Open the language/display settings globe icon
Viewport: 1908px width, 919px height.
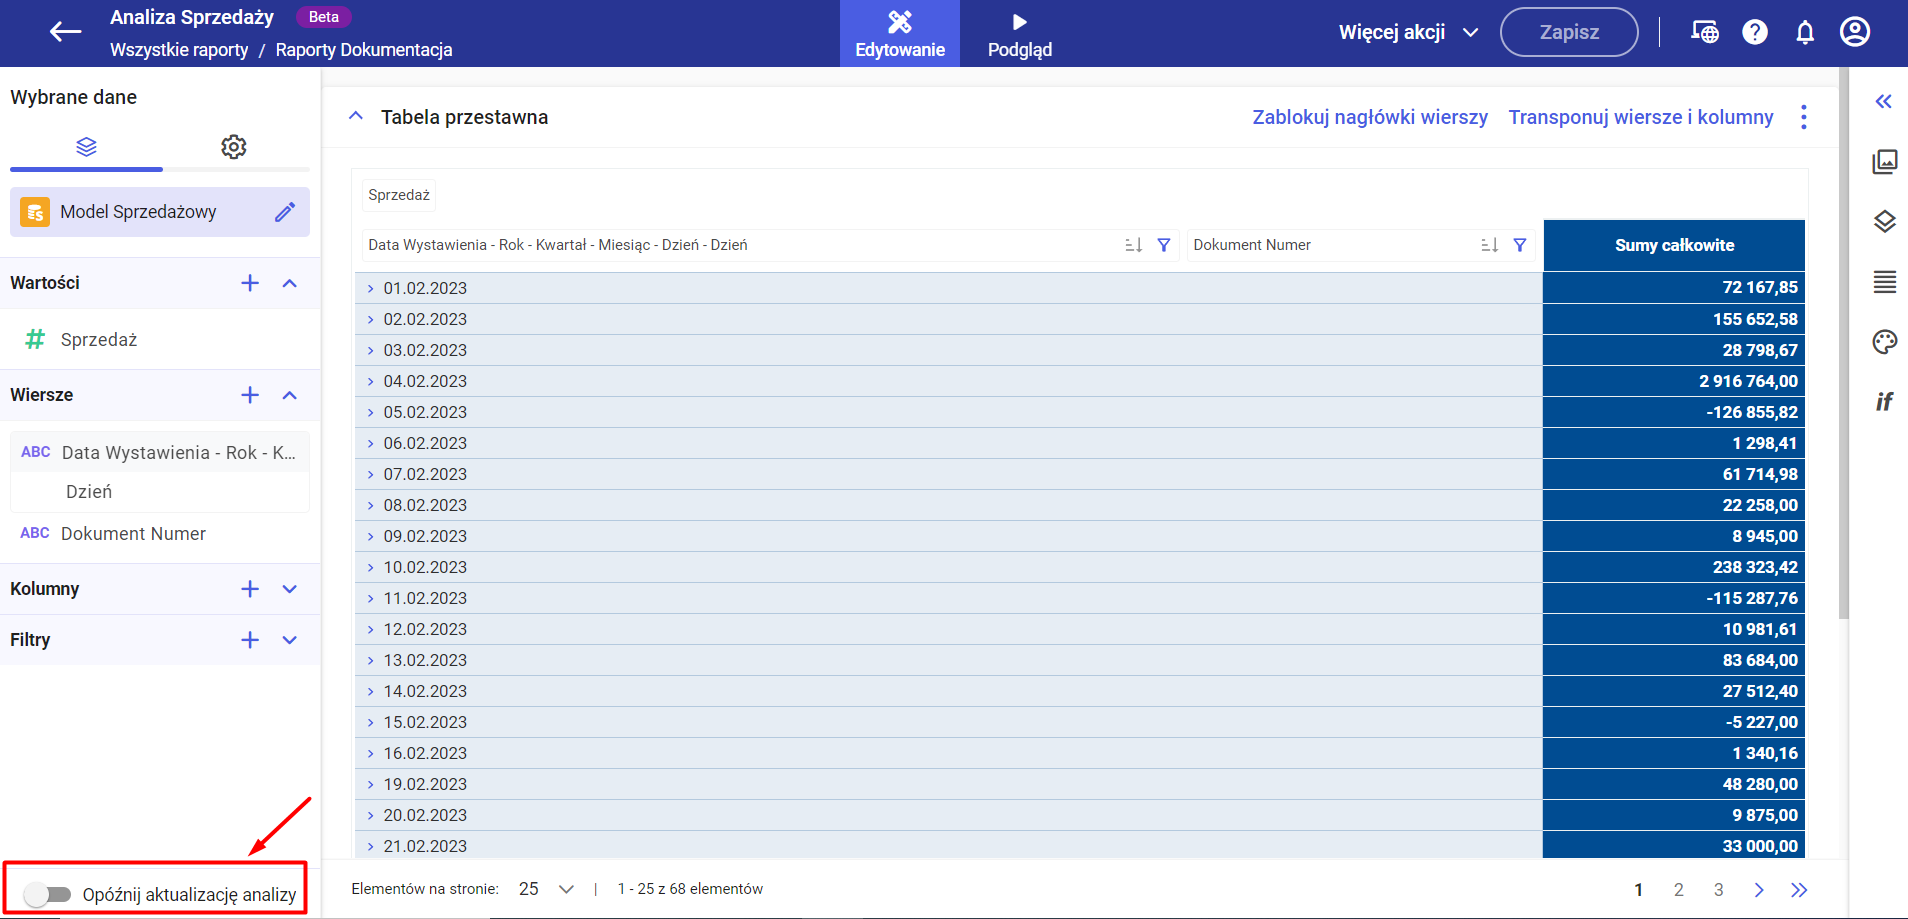click(1705, 32)
